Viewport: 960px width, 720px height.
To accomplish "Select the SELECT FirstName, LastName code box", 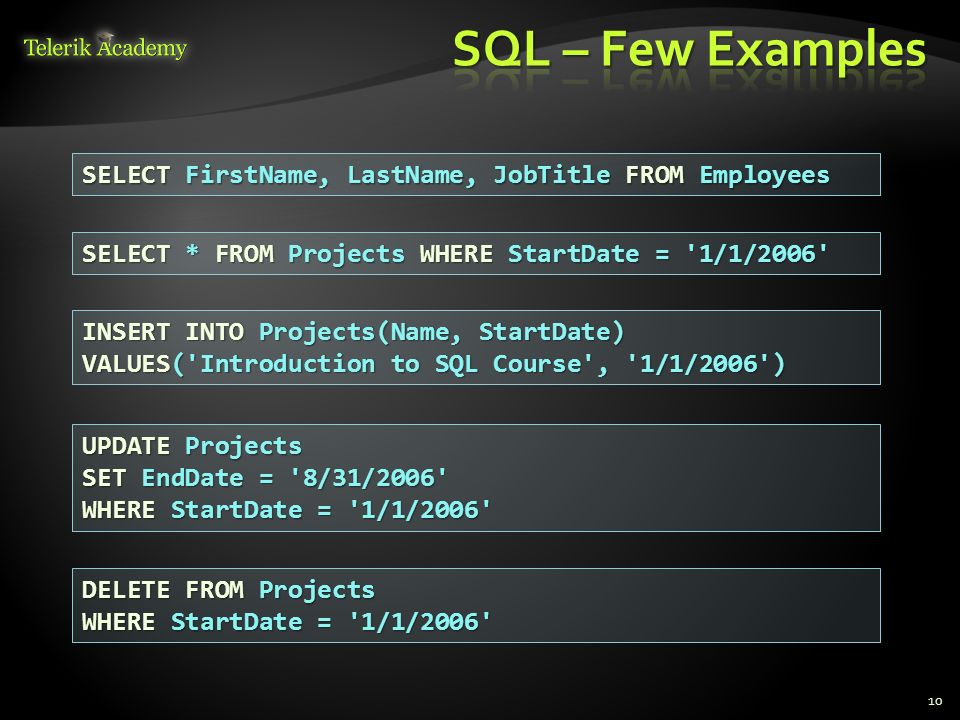I will click(x=476, y=174).
